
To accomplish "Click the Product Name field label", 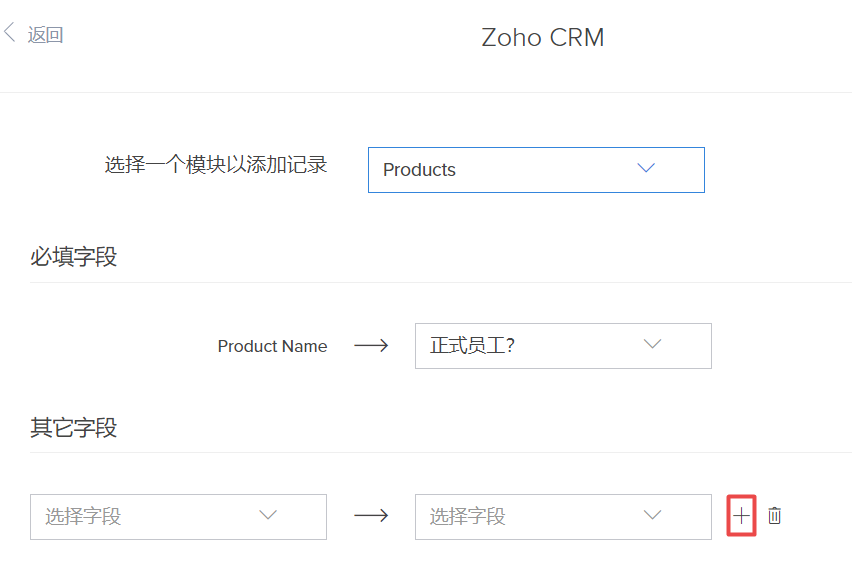I will (272, 346).
